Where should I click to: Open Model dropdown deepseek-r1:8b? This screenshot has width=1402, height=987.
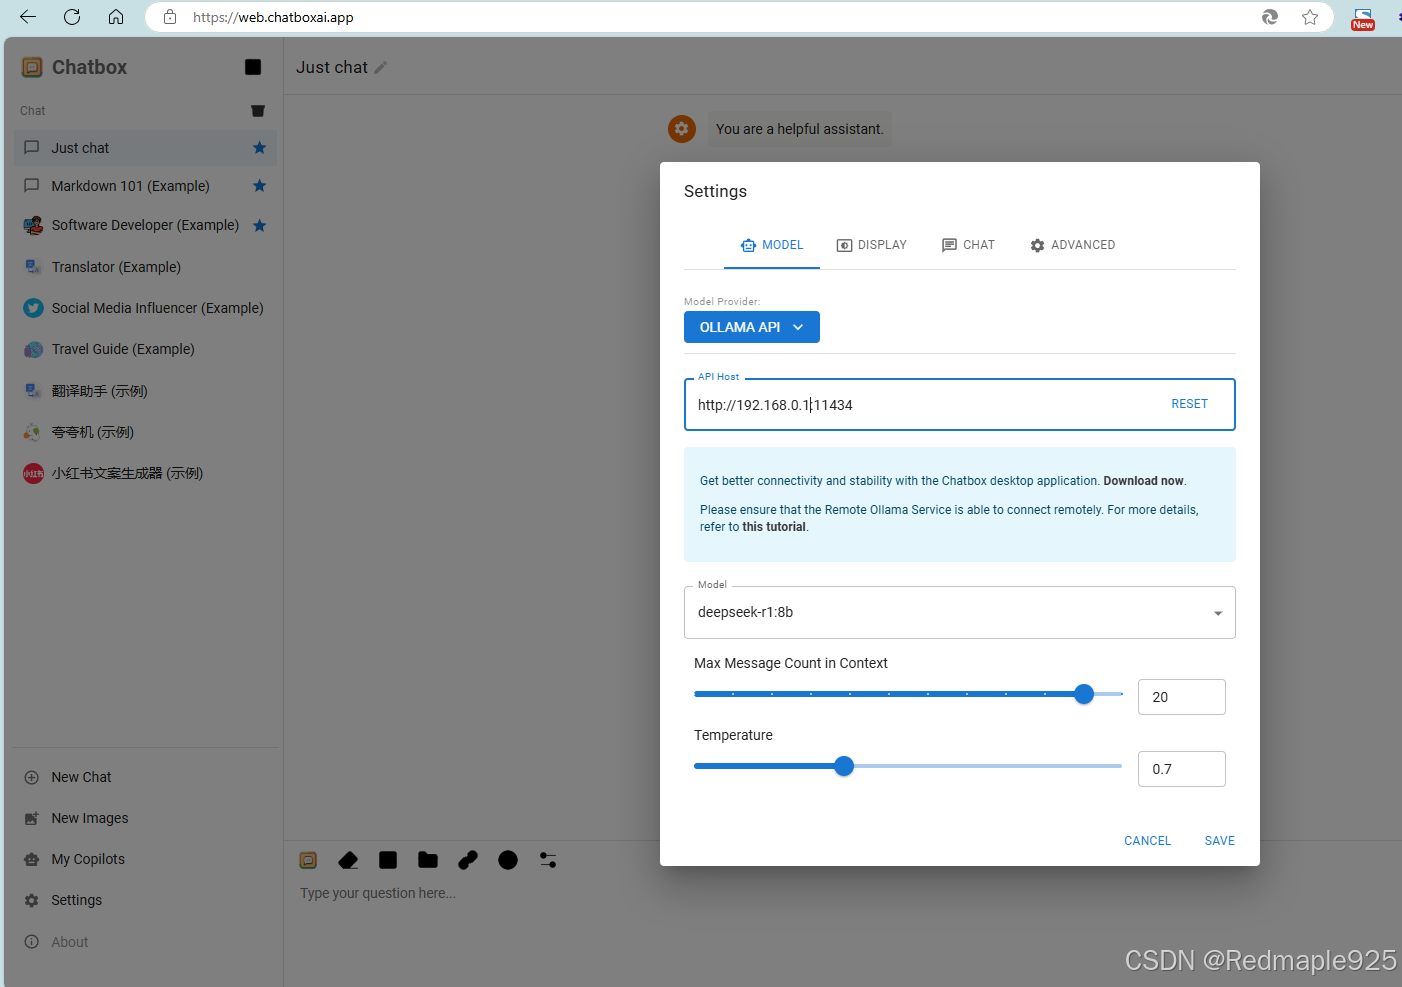pos(960,612)
